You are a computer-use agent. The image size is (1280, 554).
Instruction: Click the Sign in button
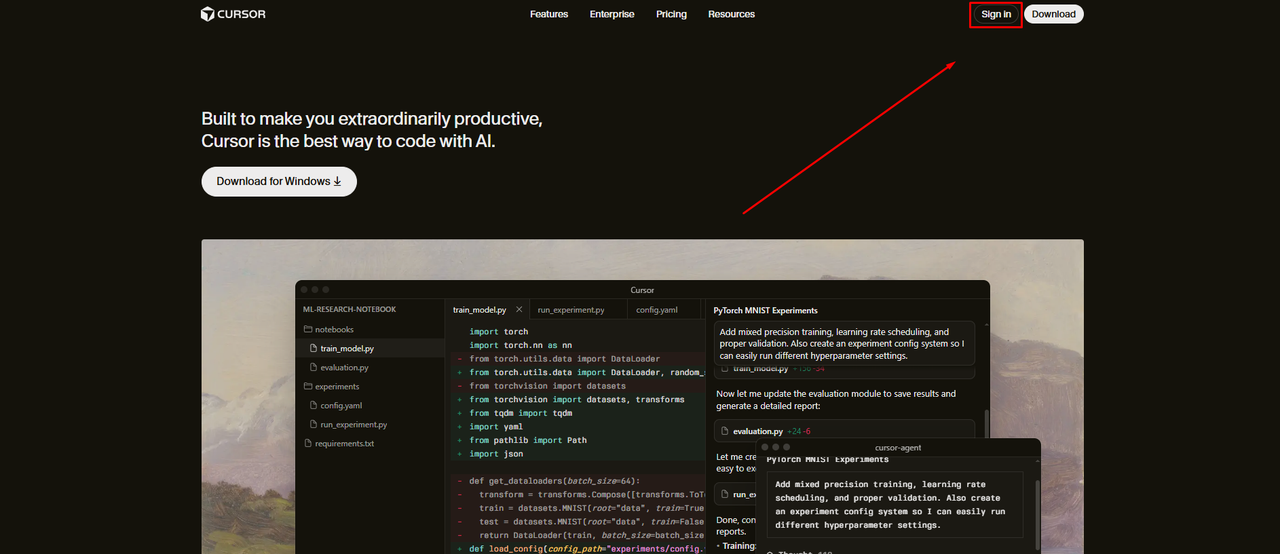(996, 14)
